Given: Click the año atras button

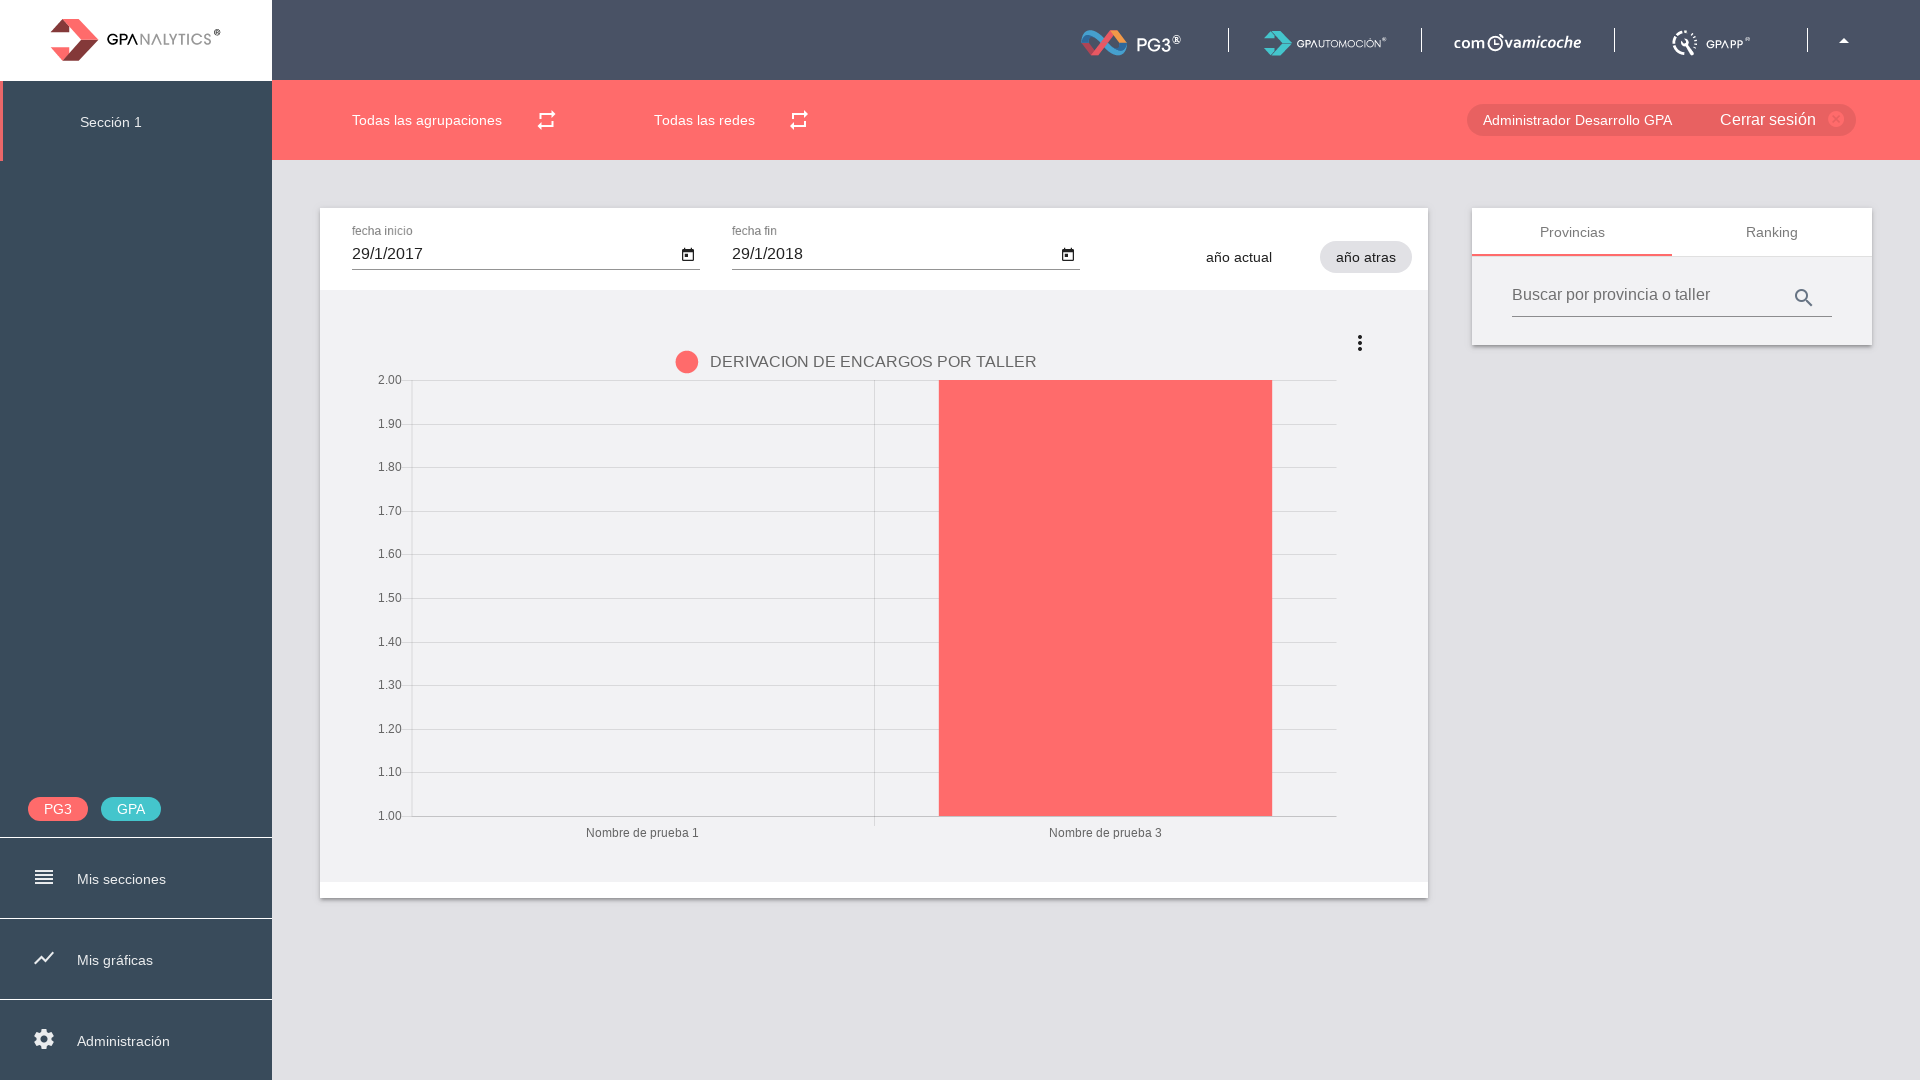Looking at the screenshot, I should (x=1365, y=257).
